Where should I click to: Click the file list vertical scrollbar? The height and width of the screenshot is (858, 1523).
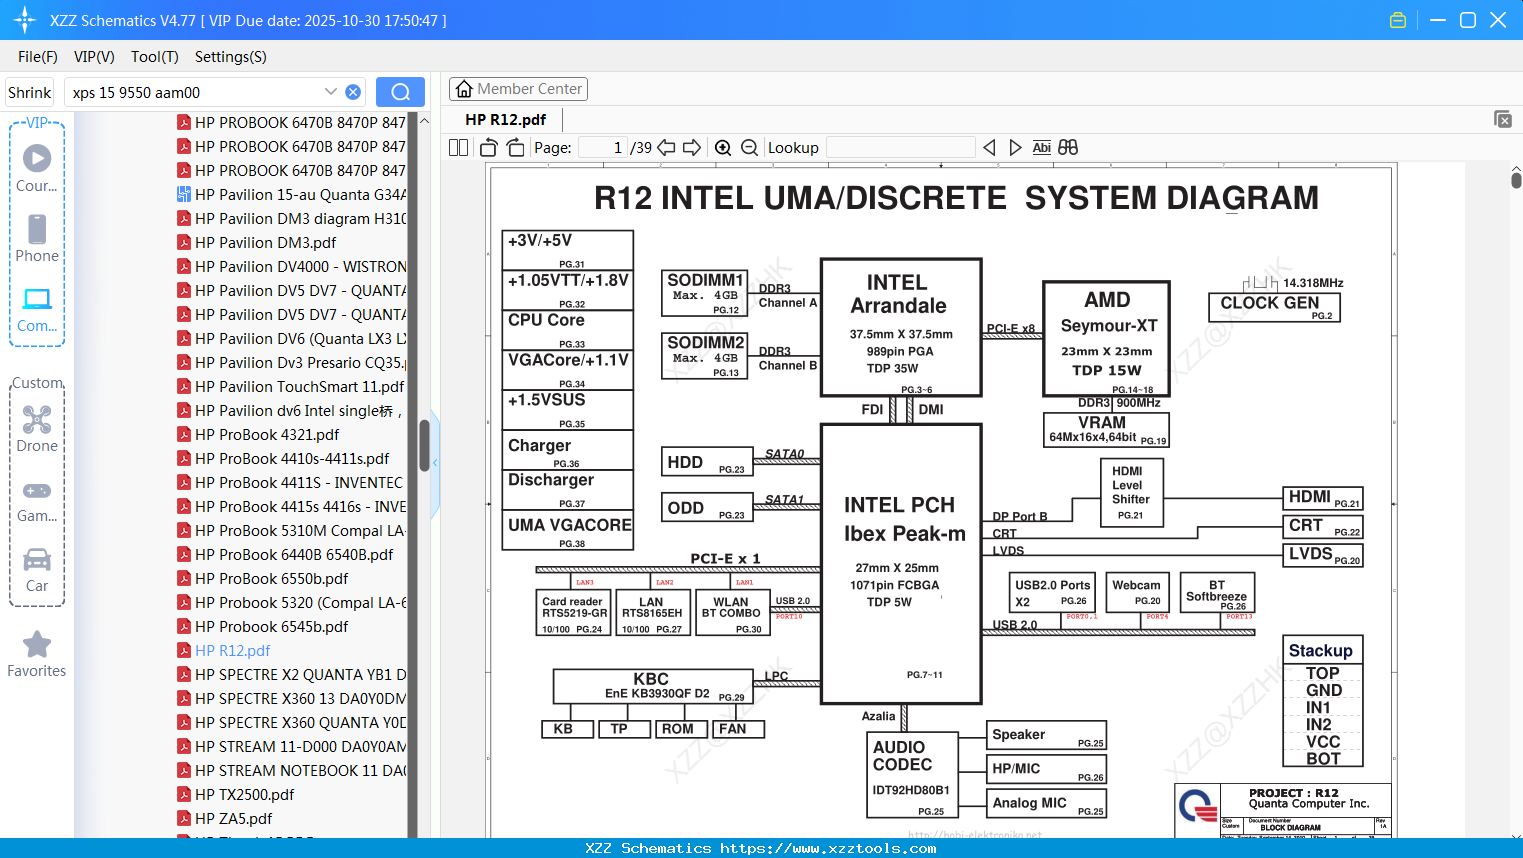point(424,445)
